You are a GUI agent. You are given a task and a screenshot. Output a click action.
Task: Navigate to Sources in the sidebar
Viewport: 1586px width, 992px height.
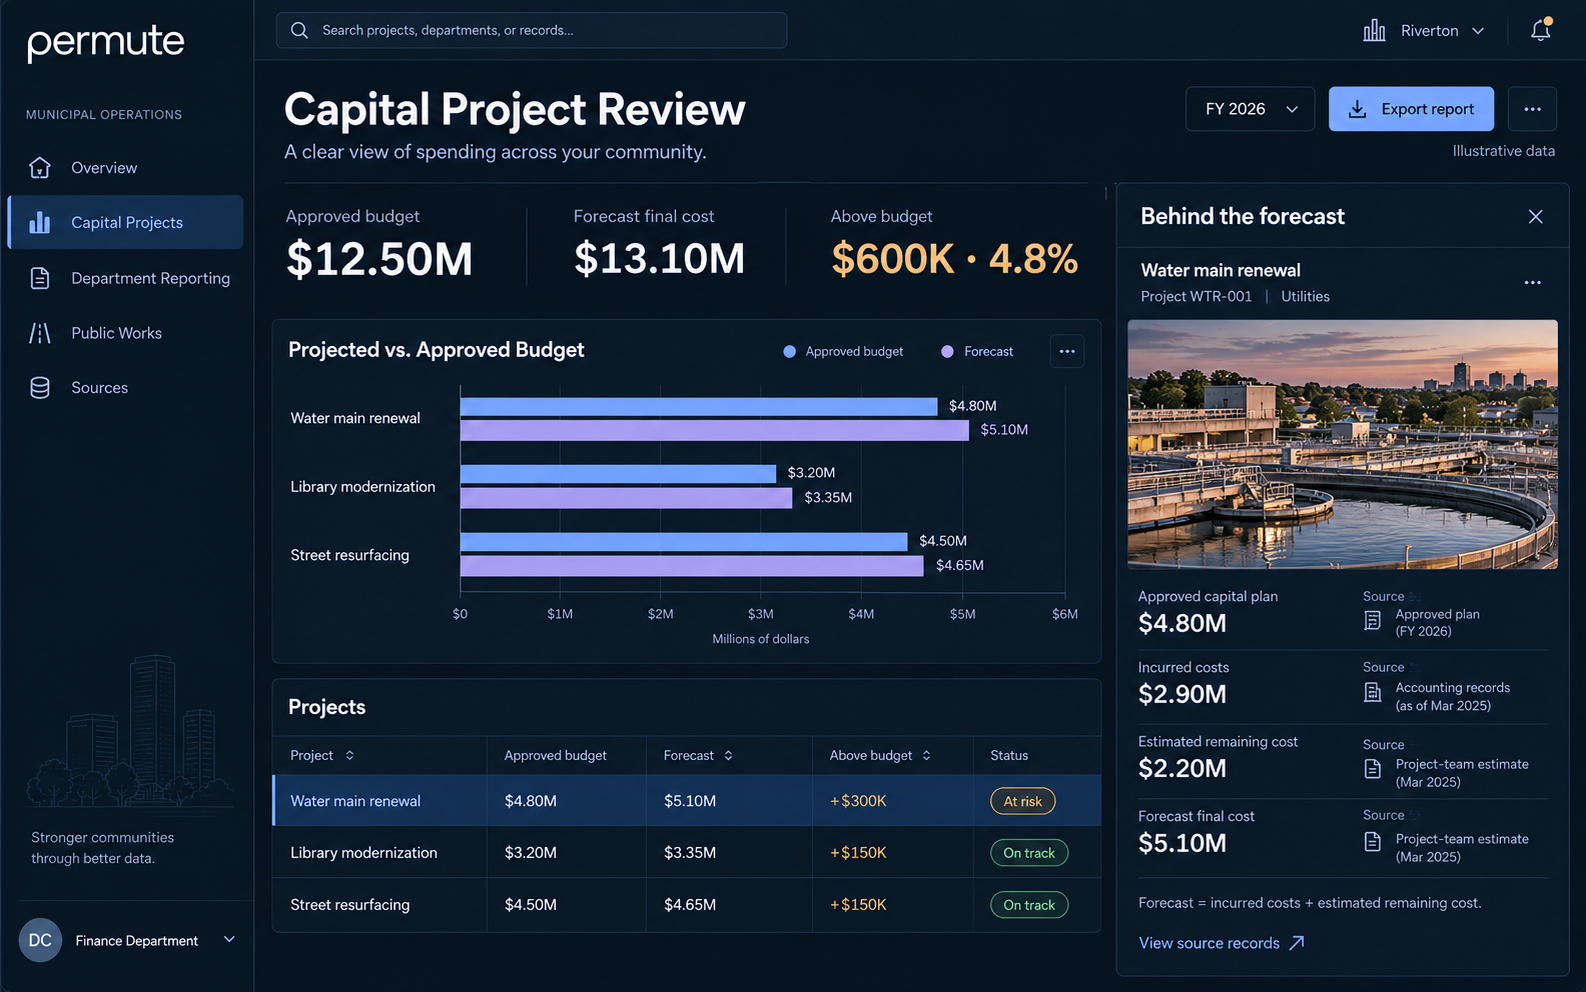coord(125,388)
